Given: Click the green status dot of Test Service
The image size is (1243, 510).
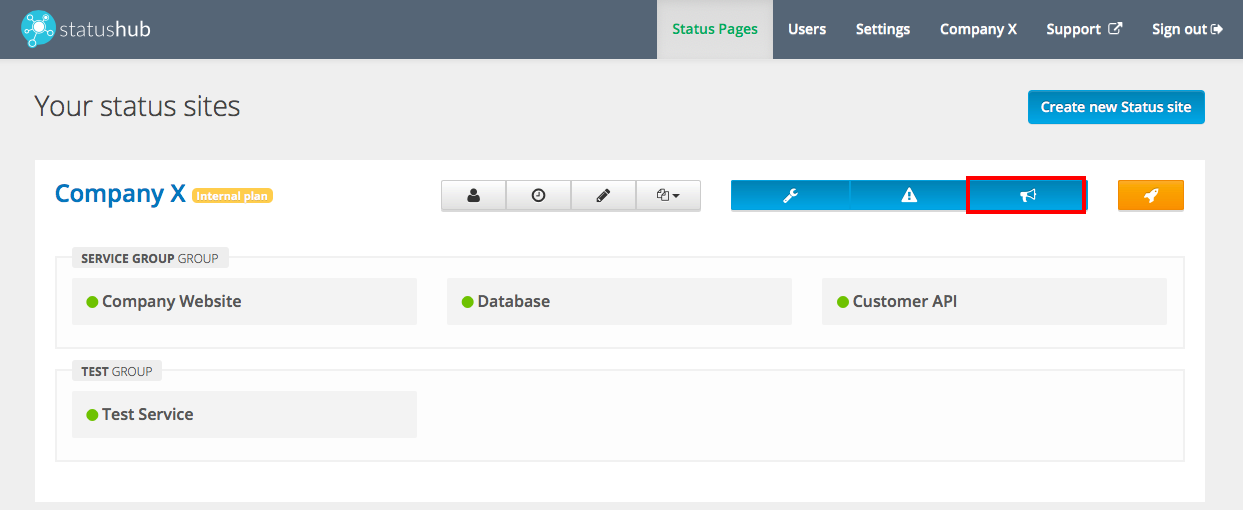Looking at the screenshot, I should (x=92, y=414).
